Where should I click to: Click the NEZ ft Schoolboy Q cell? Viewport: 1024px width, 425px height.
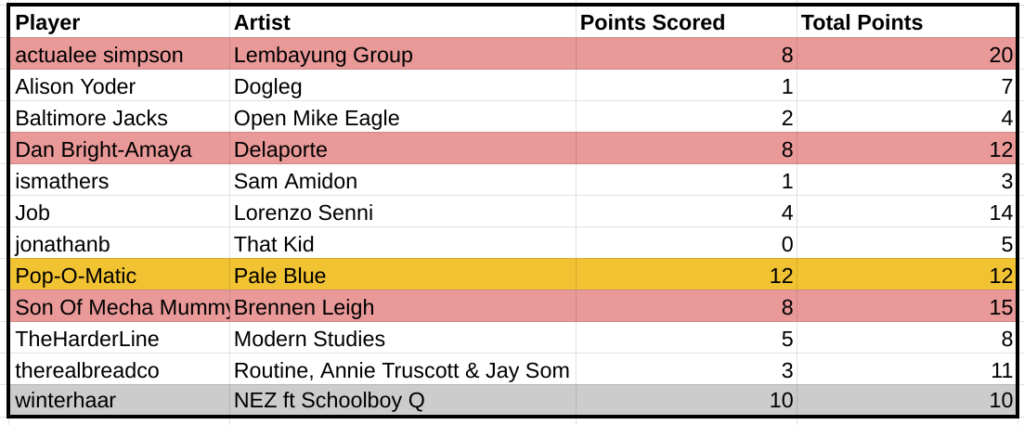[330, 401]
